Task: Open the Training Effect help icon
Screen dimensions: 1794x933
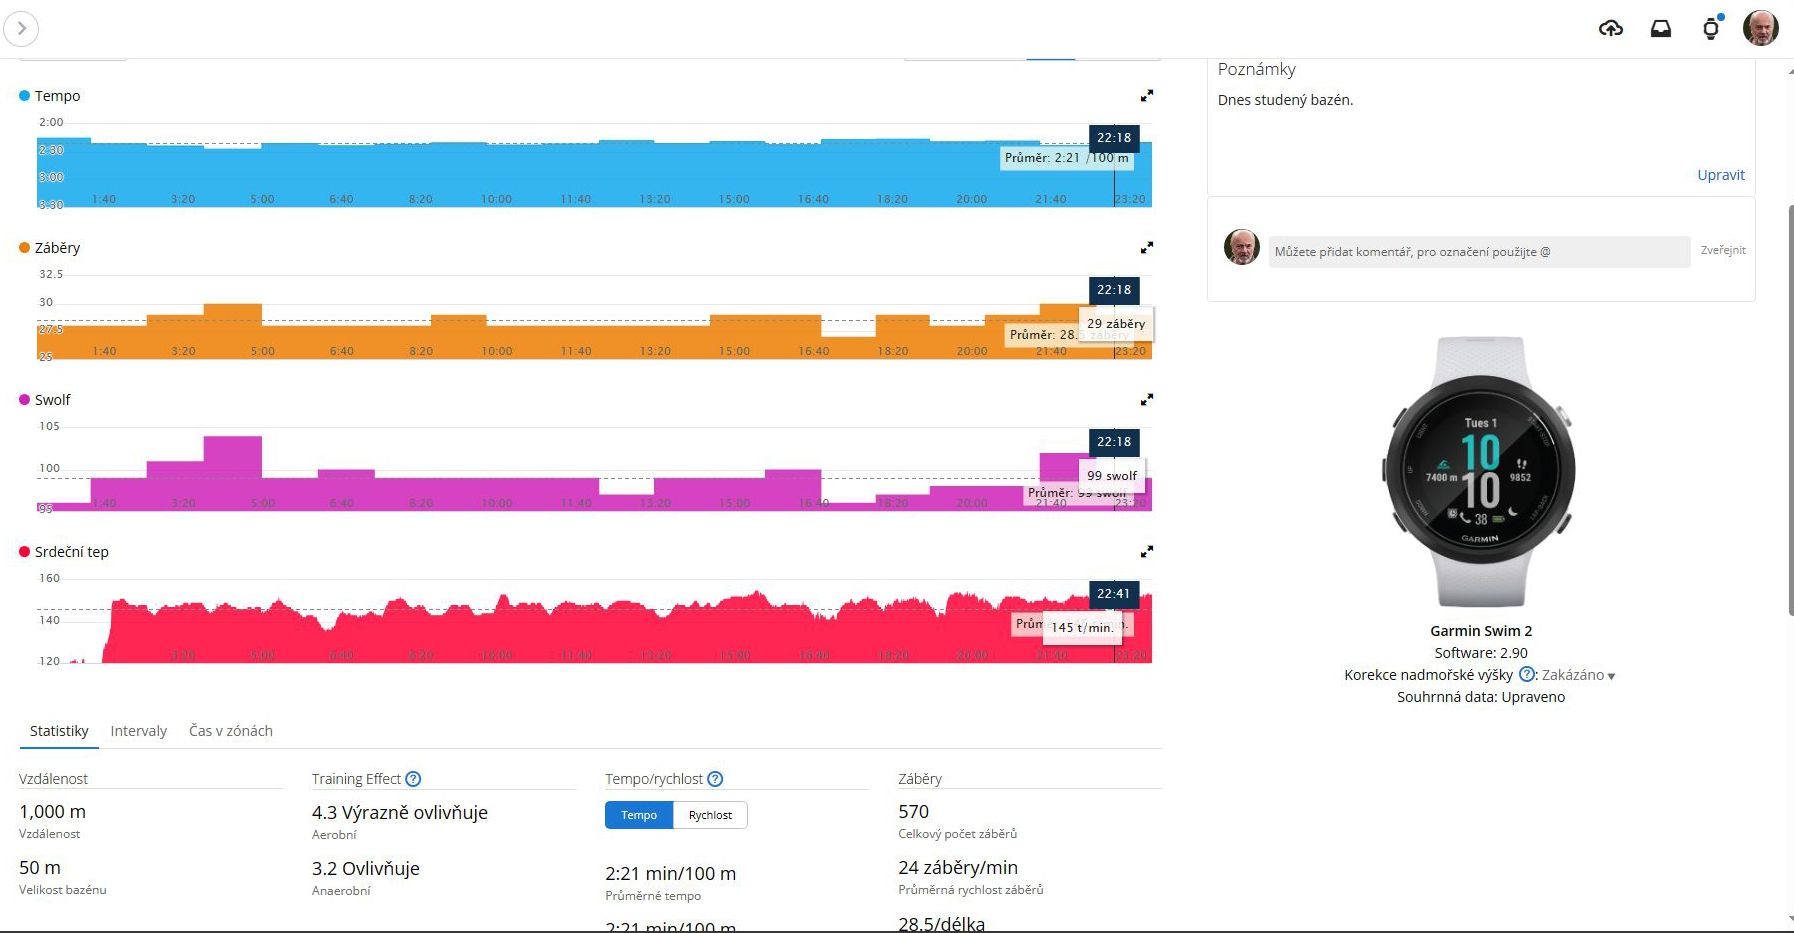Action: (413, 779)
